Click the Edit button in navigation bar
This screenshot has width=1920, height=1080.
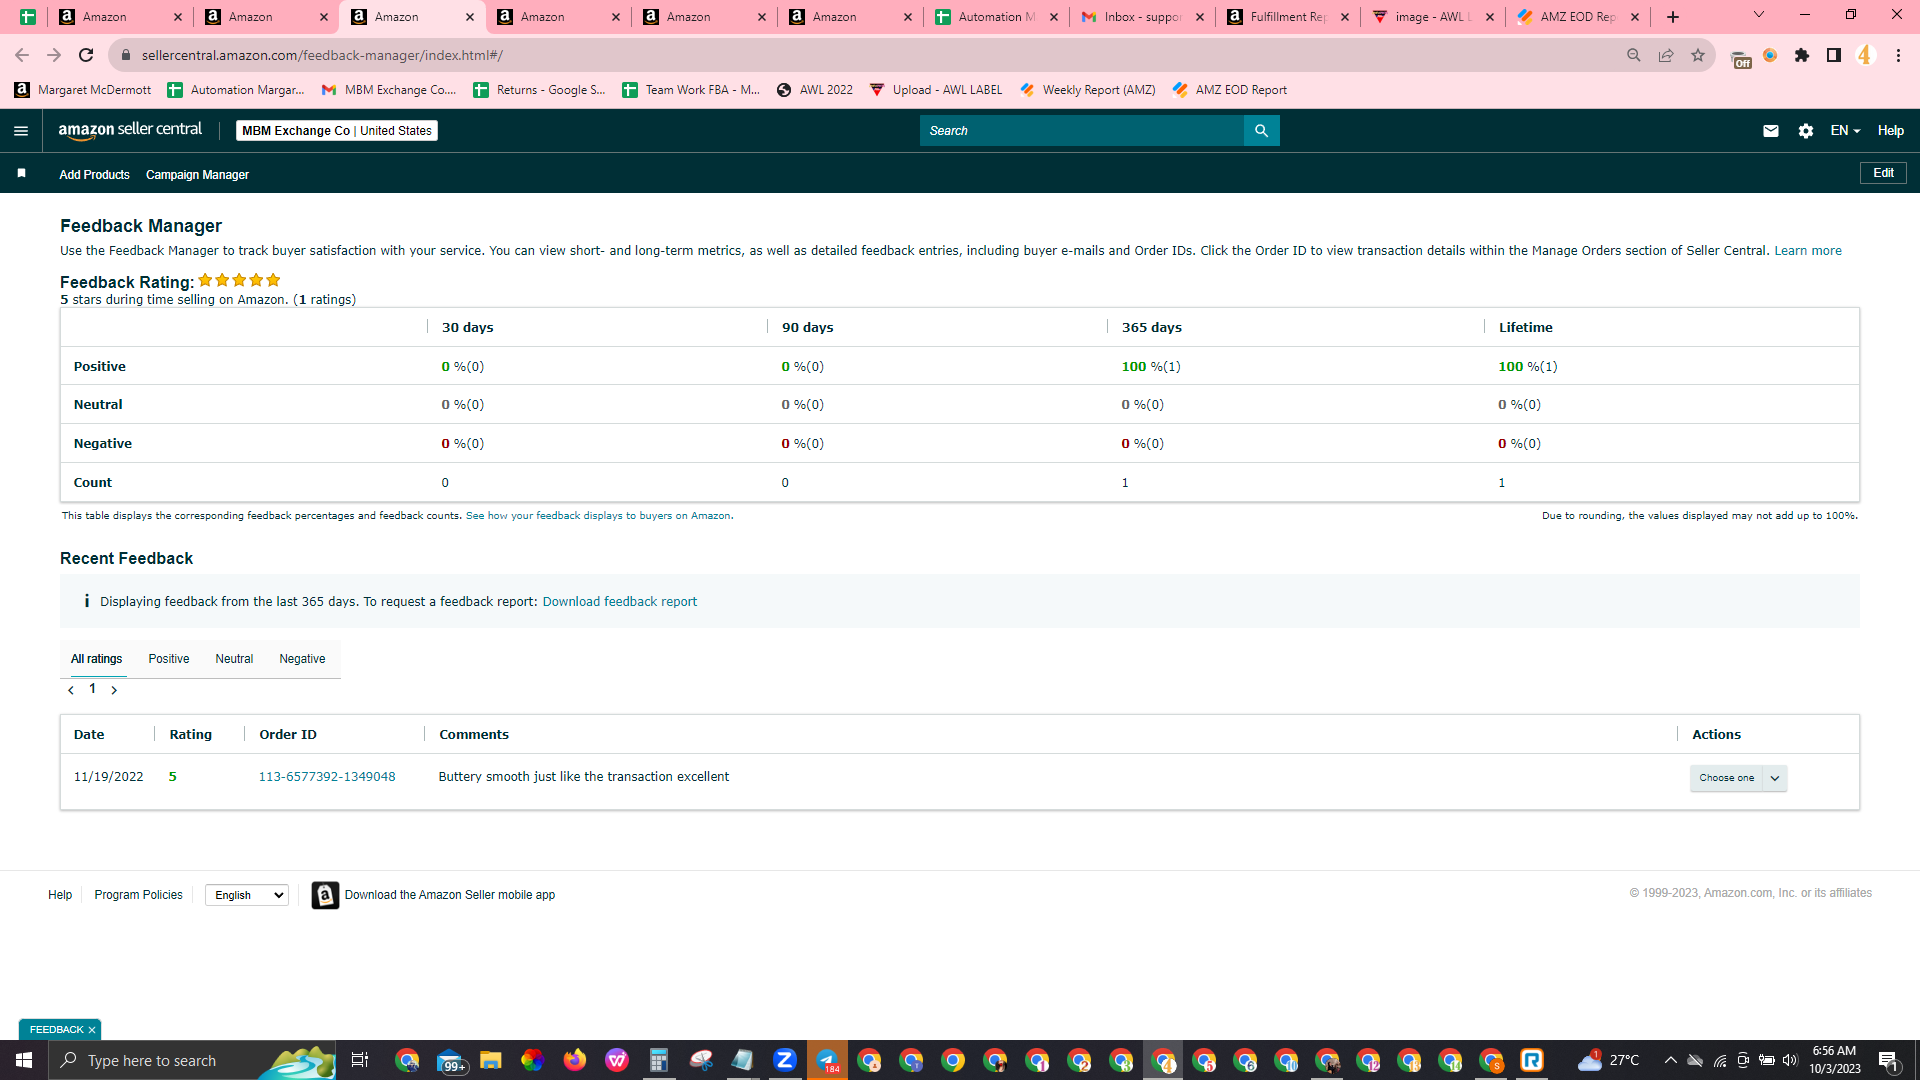pyautogui.click(x=1883, y=173)
